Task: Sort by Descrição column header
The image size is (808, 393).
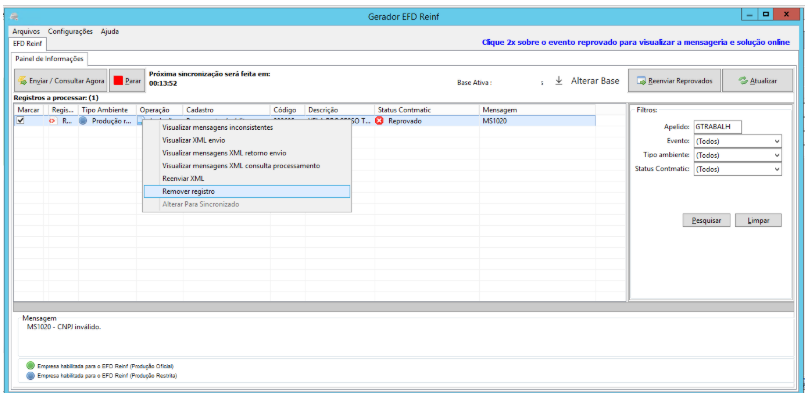Action: 340,110
